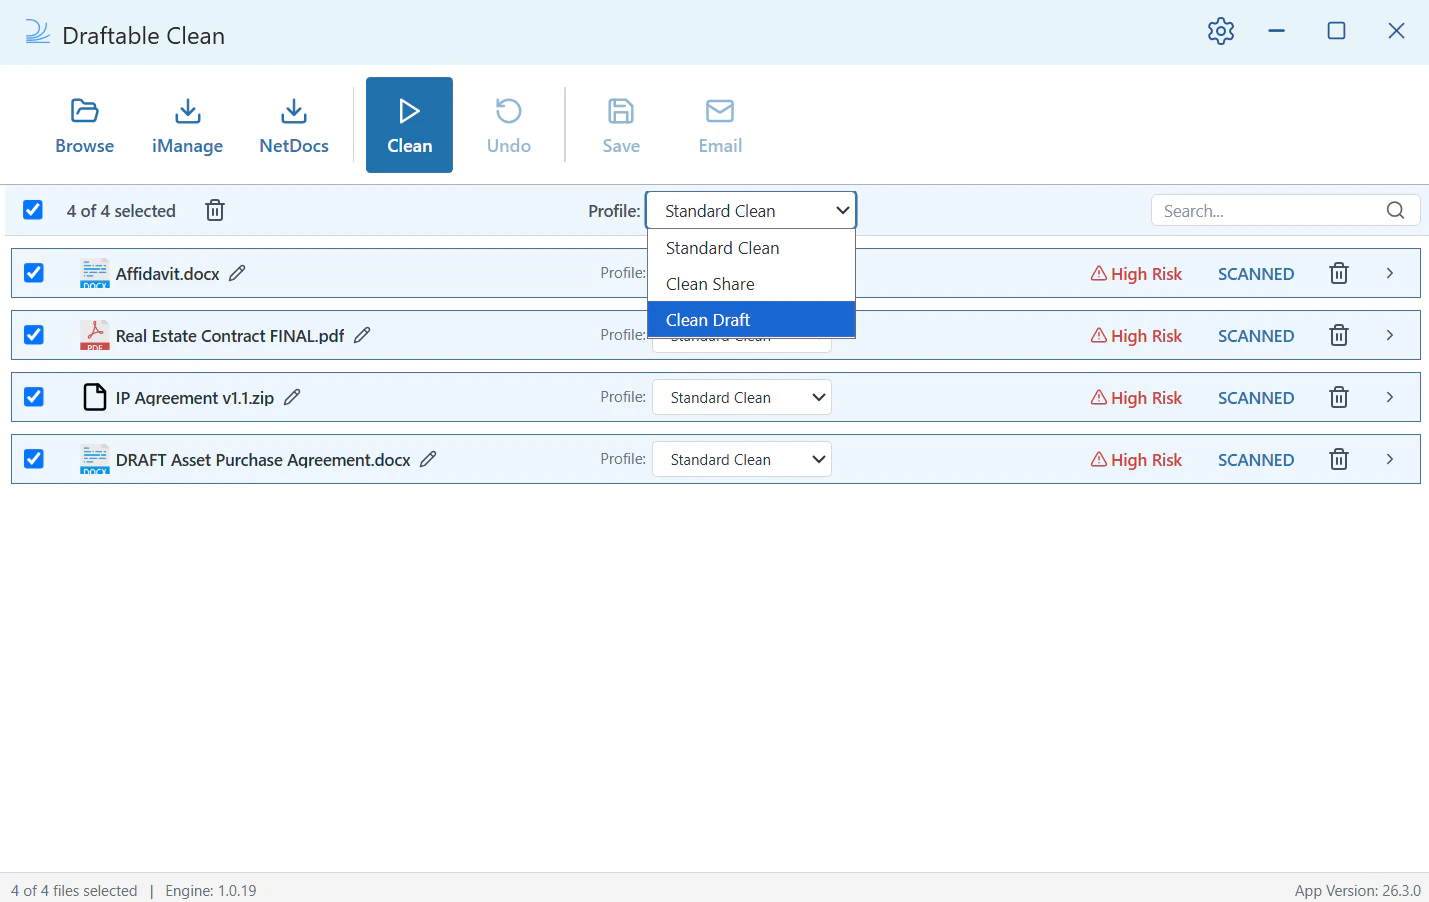Click the '4 of 4 selected' header text
The height and width of the screenshot is (902, 1429).
click(121, 211)
